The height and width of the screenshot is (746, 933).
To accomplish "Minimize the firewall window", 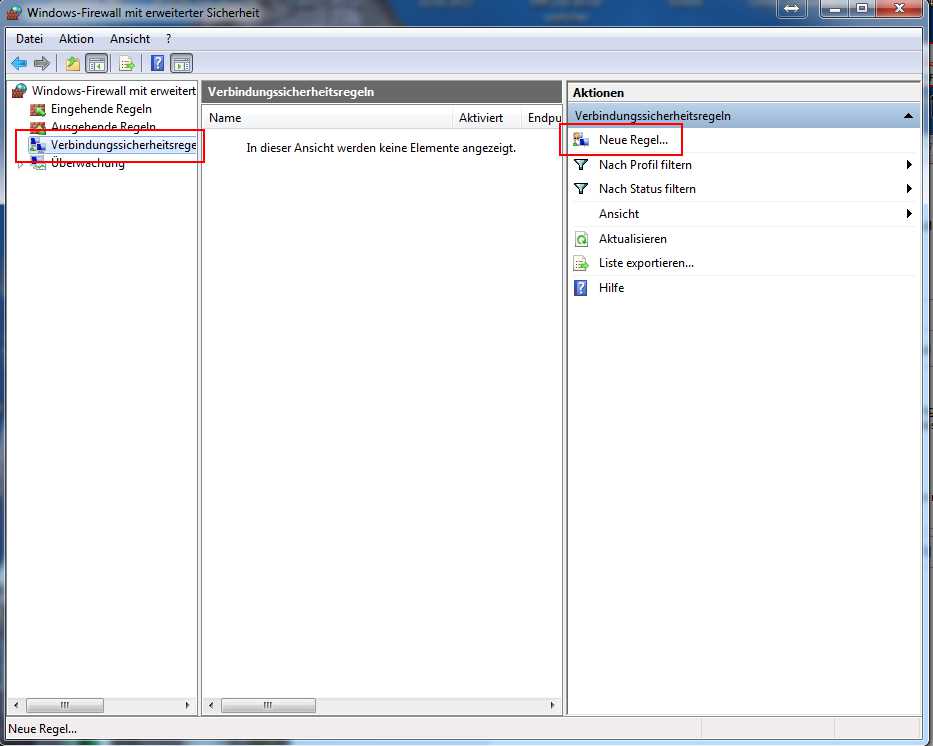I will [834, 9].
